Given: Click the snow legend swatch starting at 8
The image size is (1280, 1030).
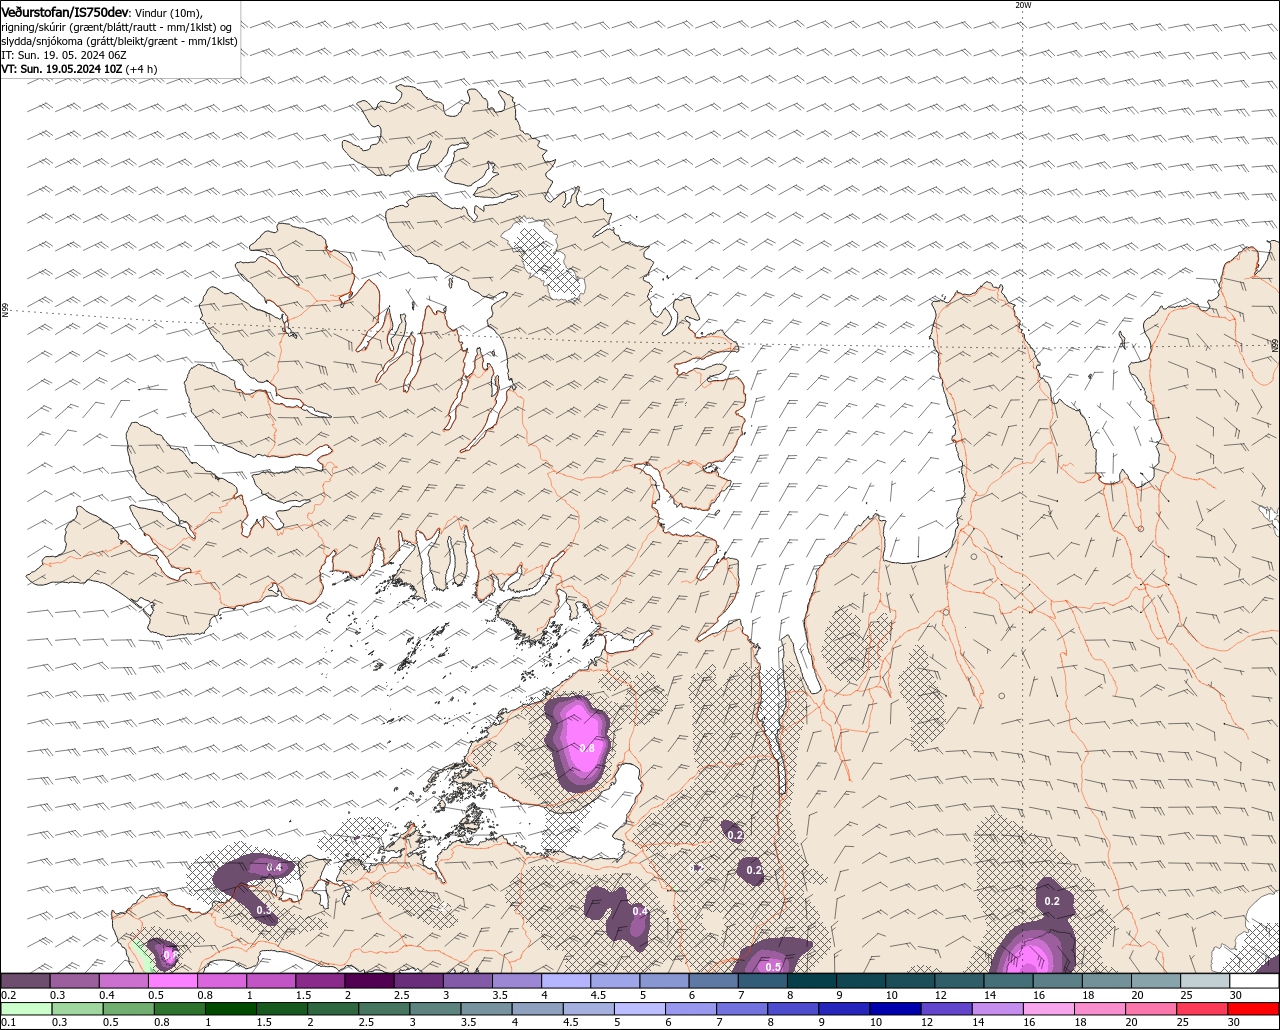Looking at the screenshot, I should tap(812, 981).
